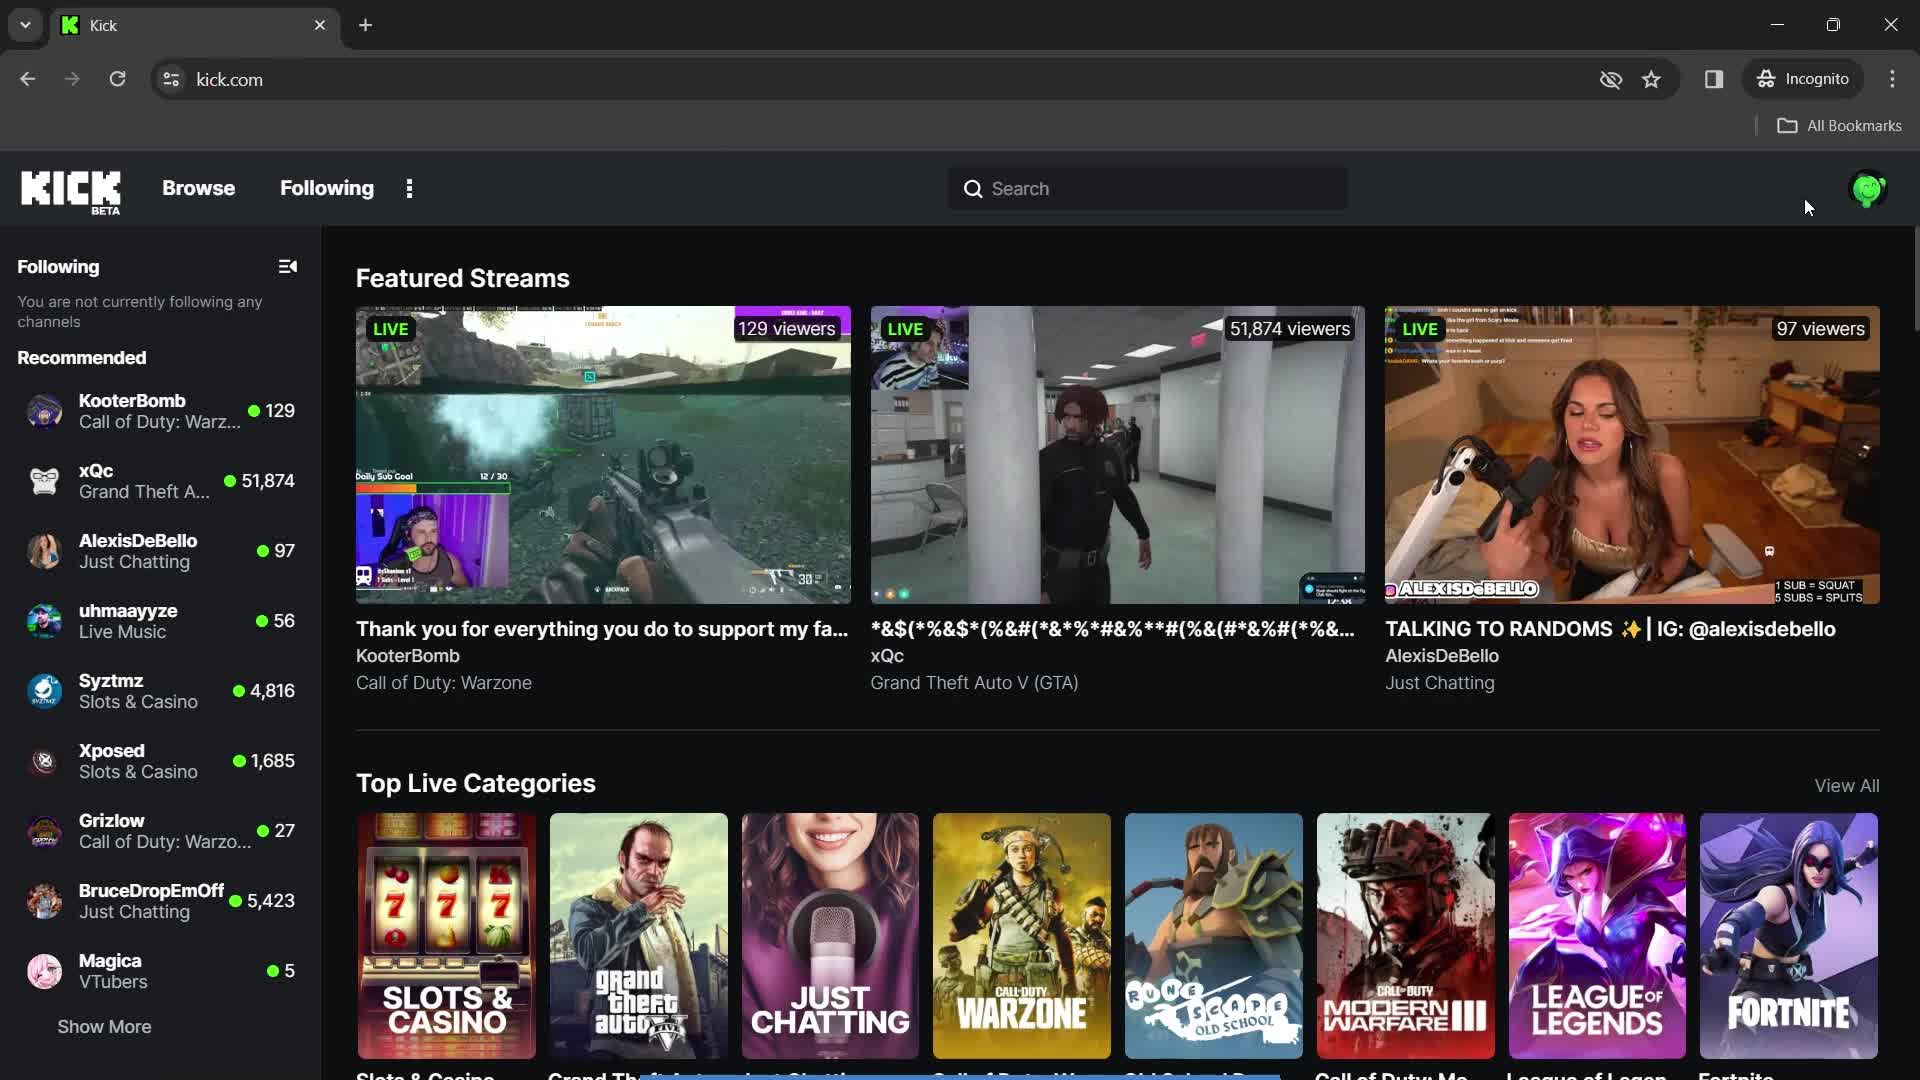This screenshot has width=1920, height=1080.
Task: Click the LIVE badge on xQc stream
Action: pos(906,328)
